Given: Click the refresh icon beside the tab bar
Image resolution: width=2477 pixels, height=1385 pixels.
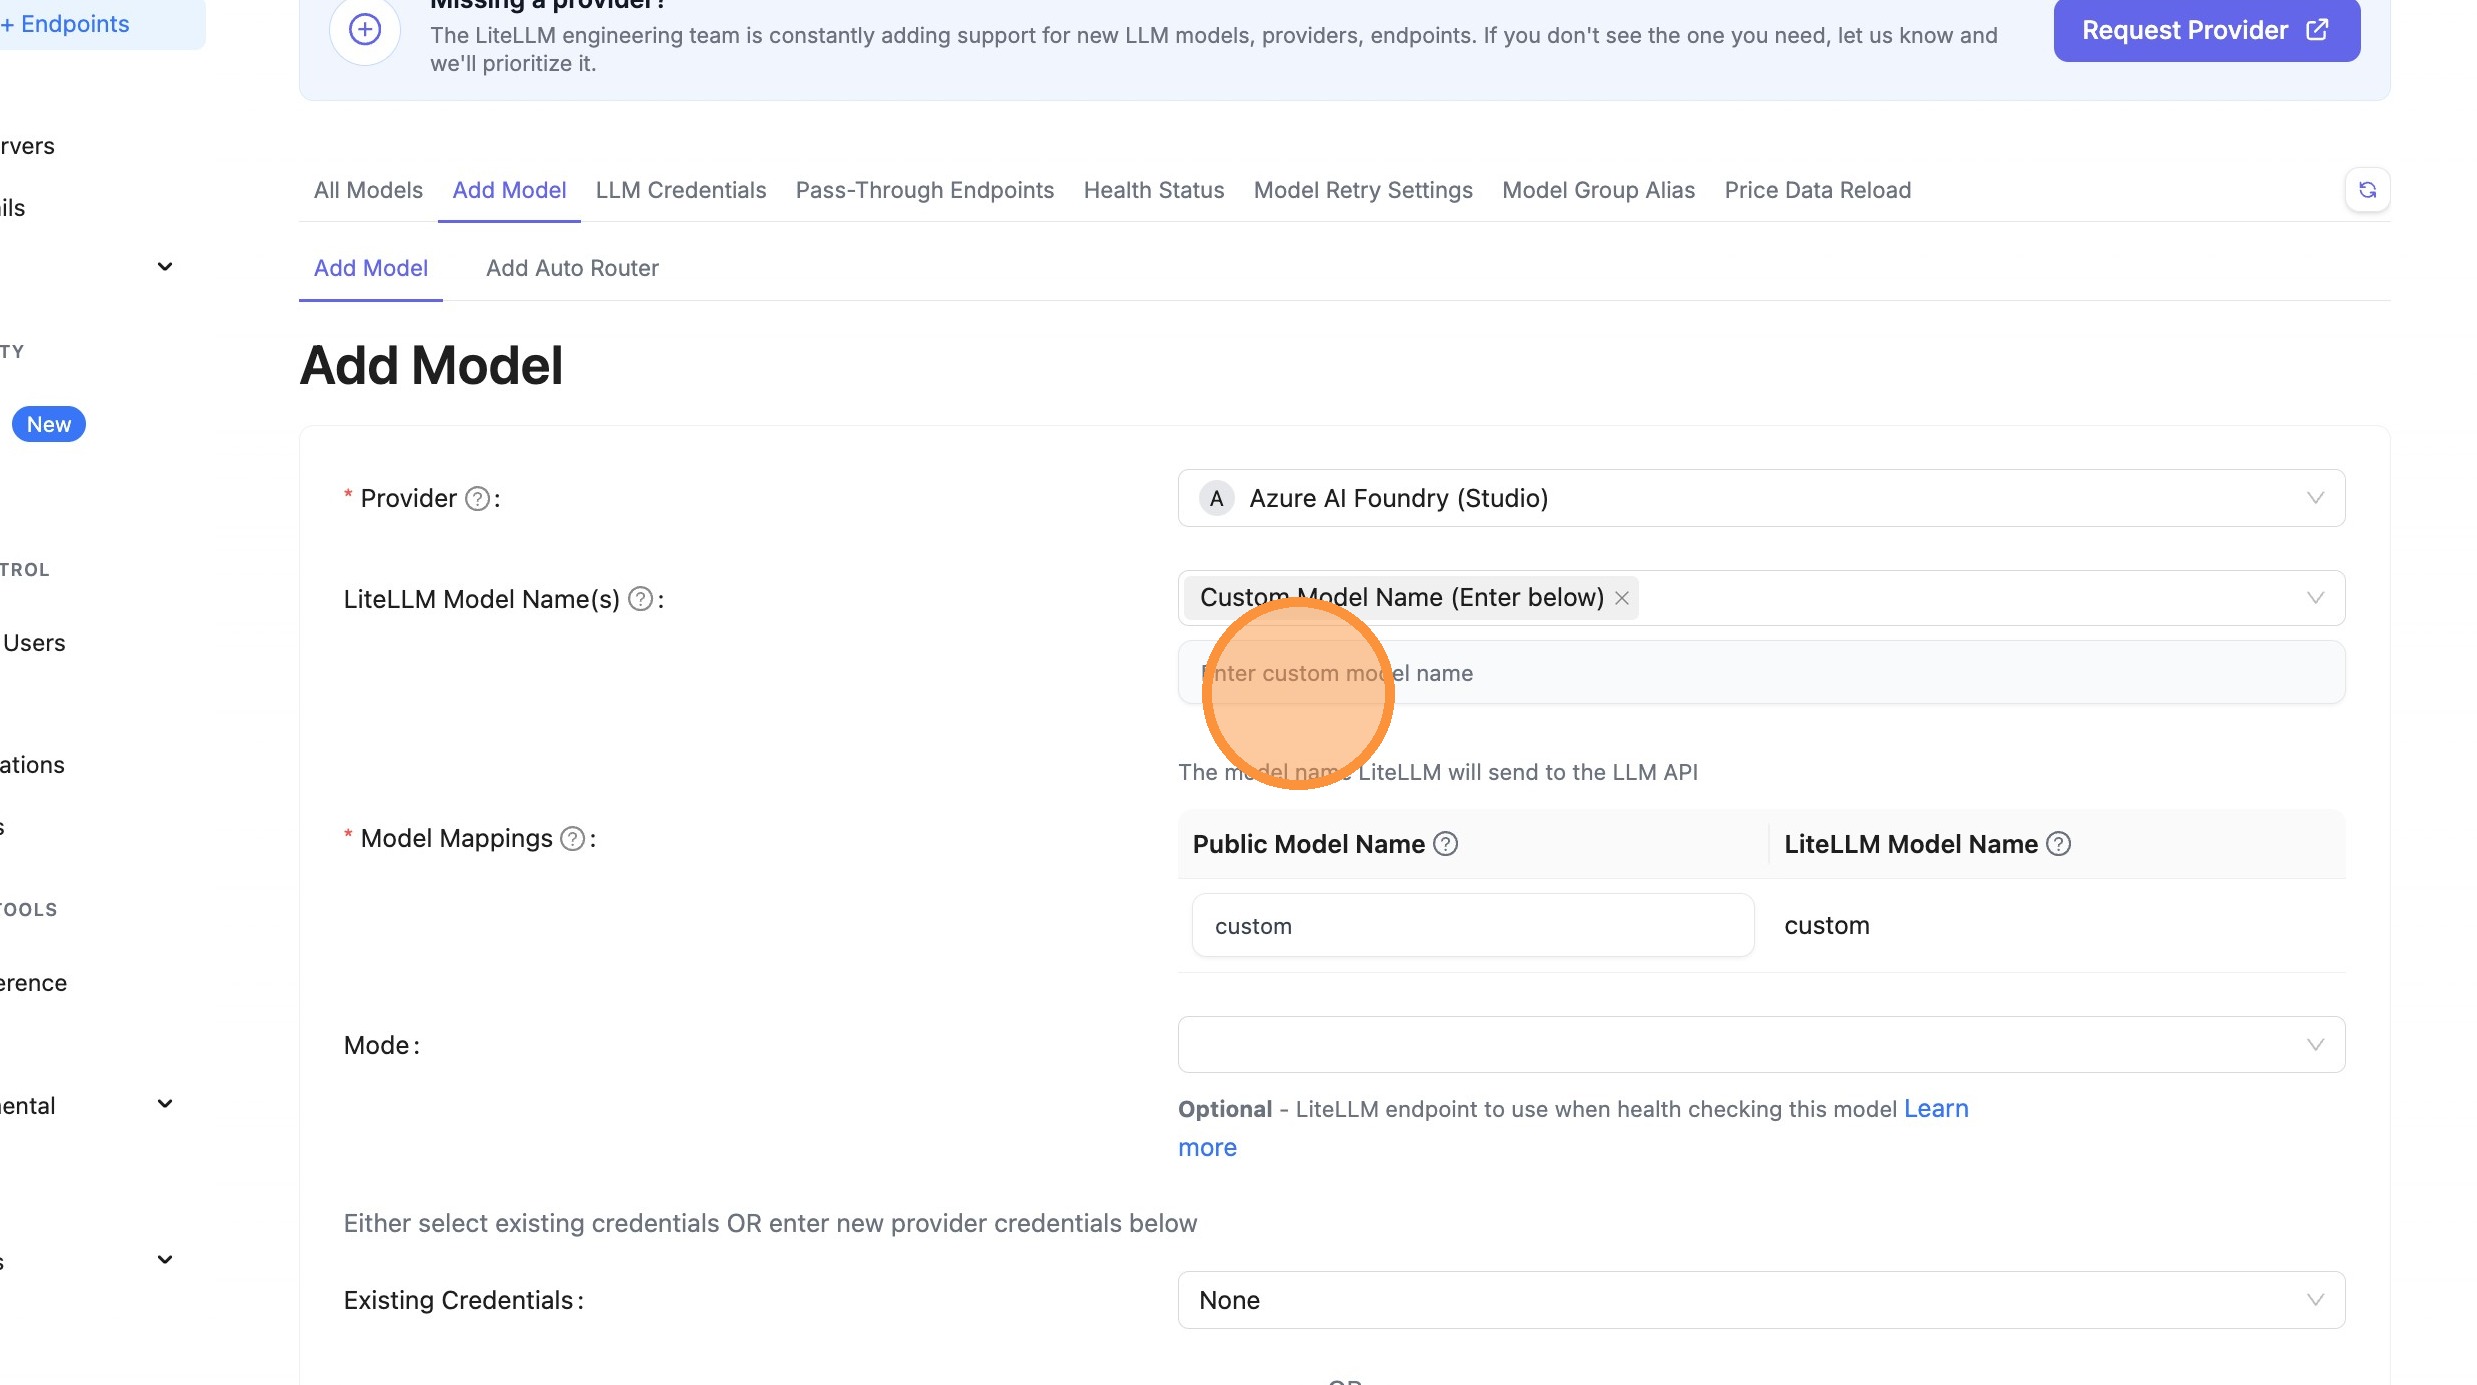Looking at the screenshot, I should [x=2366, y=189].
